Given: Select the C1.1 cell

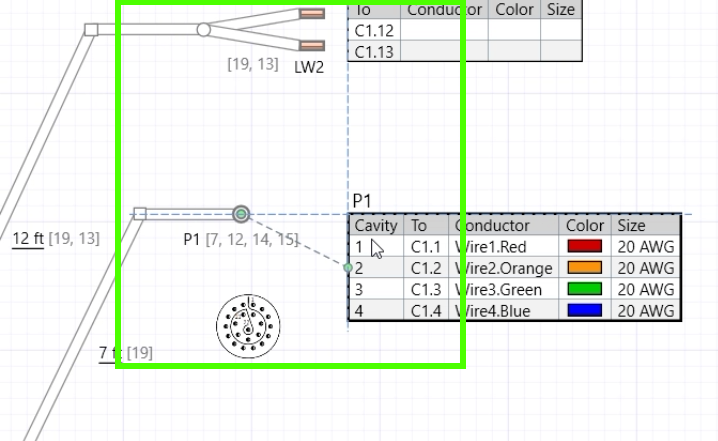Looking at the screenshot, I should 426,247.
